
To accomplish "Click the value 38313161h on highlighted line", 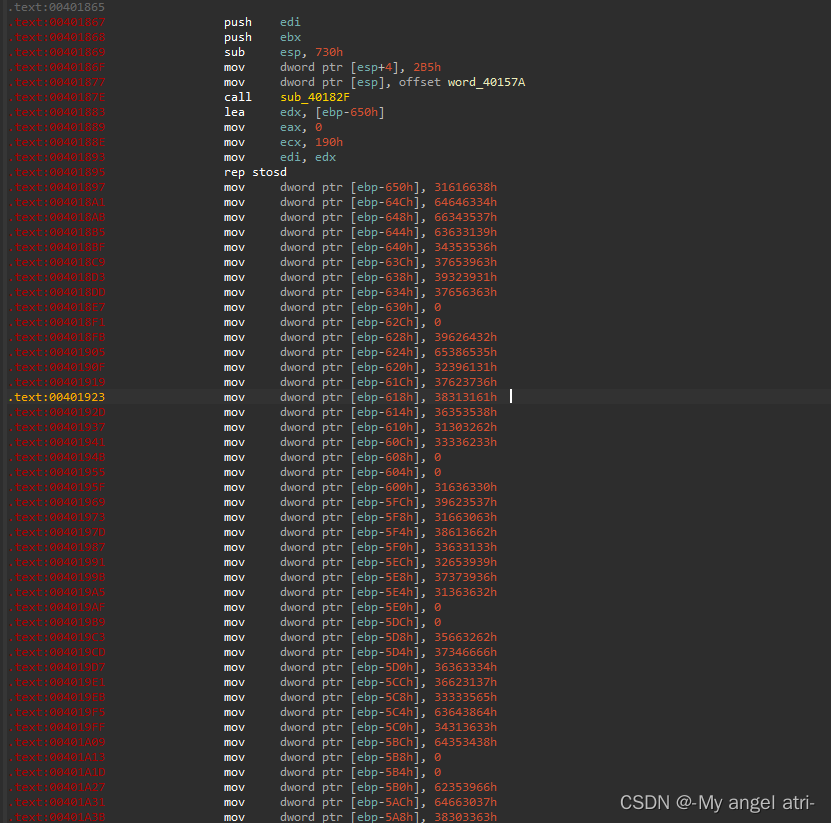I will click(466, 397).
